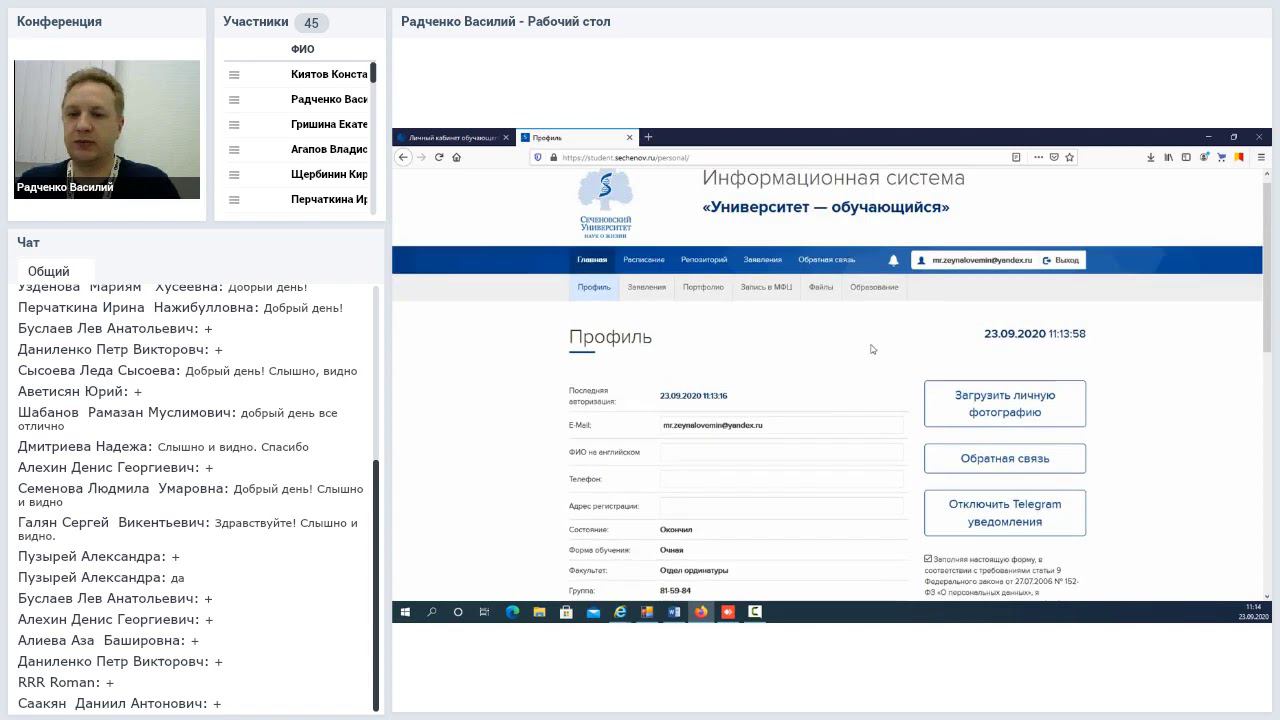Image resolution: width=1280 pixels, height=720 pixels.
Task: Reload the Sechenov profile page
Action: pos(438,157)
